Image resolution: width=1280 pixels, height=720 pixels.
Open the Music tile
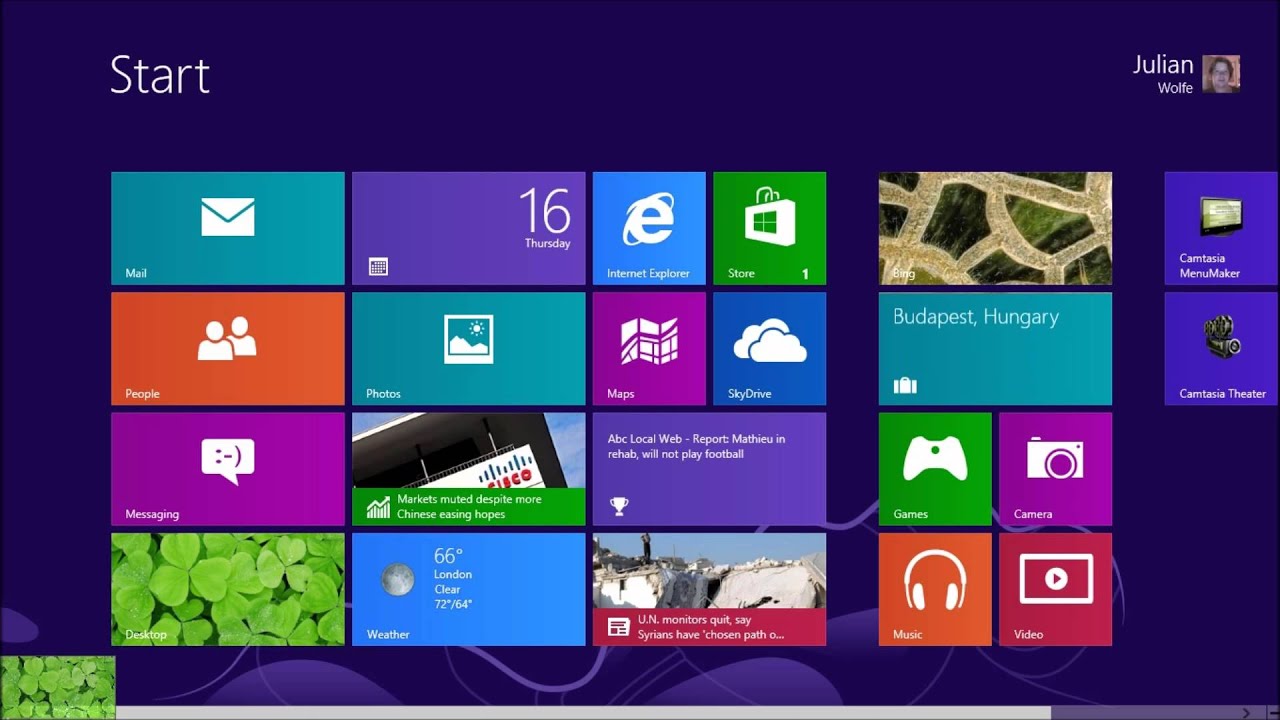click(x=935, y=589)
